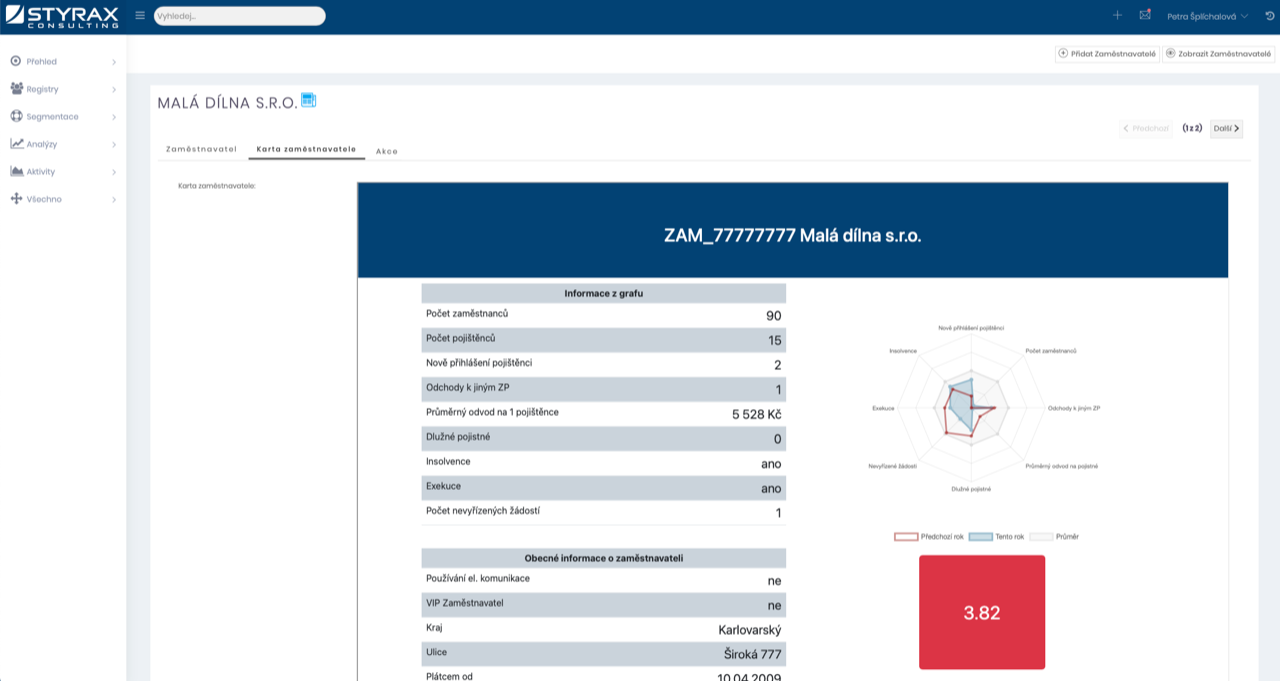1280x681 pixels.
Task: Click the Styrax Consulting logo
Action: click(62, 16)
